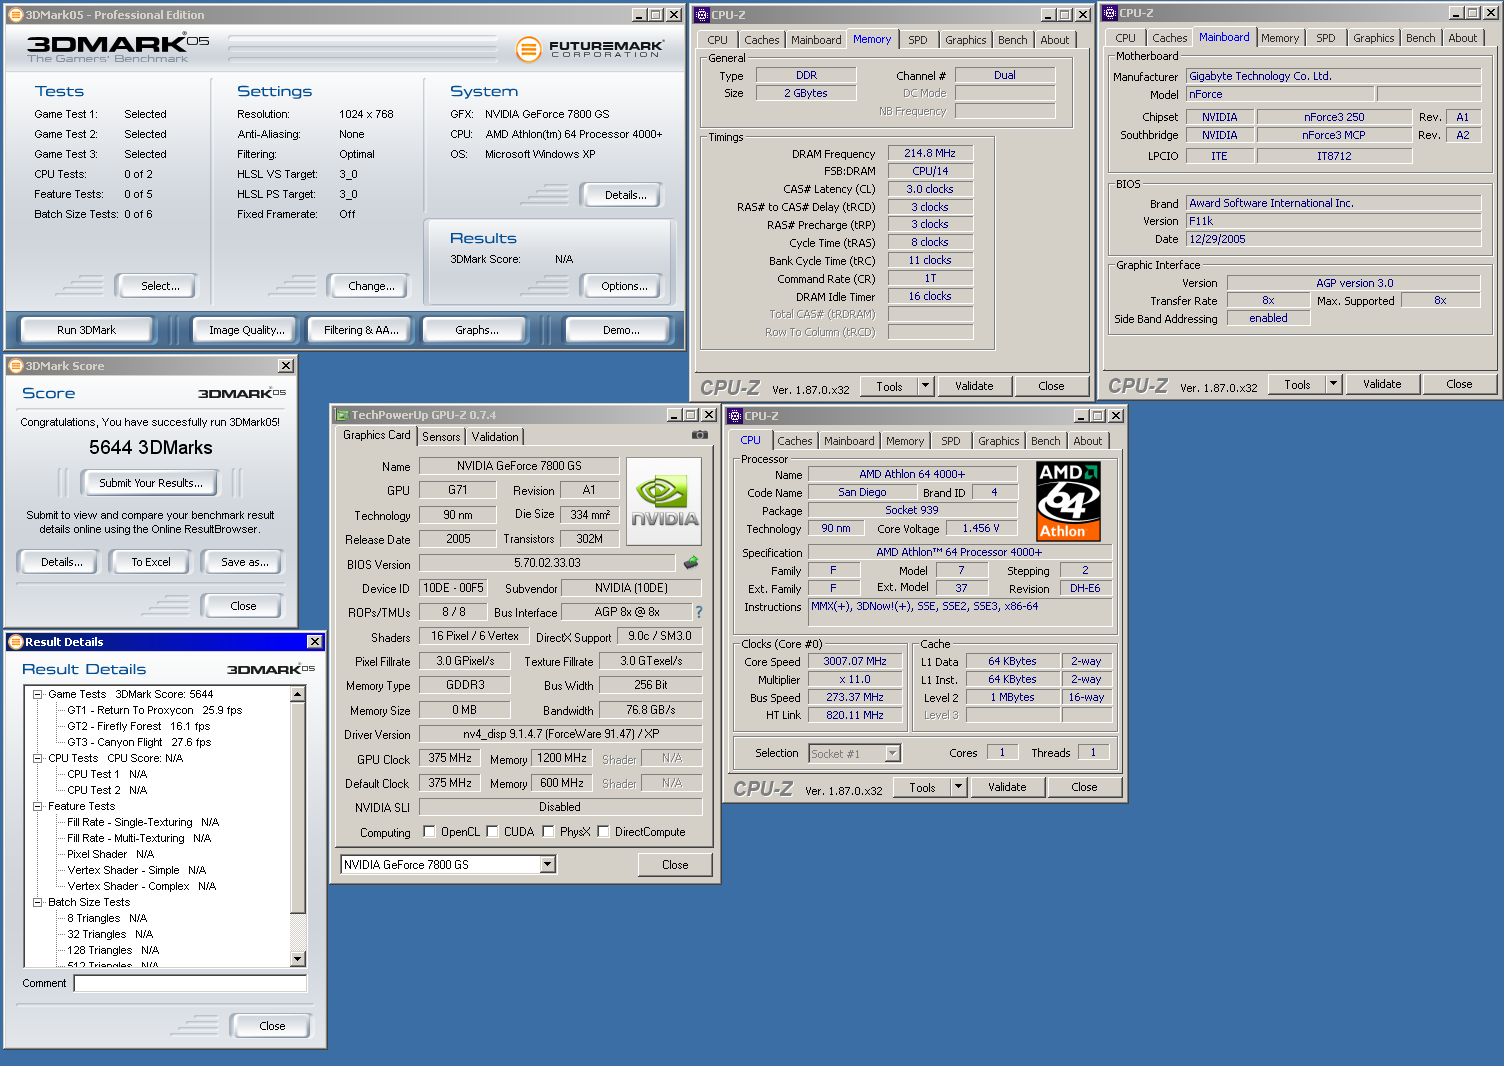This screenshot has height=1066, width=1504.
Task: Open Tools dropdown arrow in CPU-Z Memory window
Action: [x=926, y=386]
